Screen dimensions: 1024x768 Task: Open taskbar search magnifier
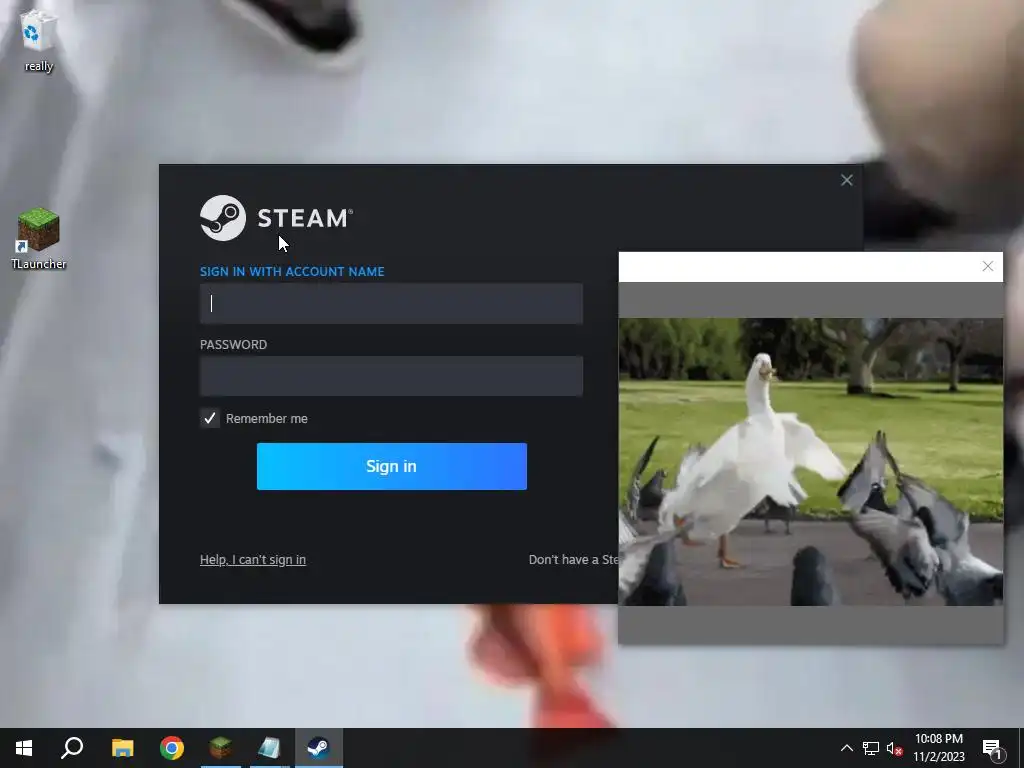click(72, 748)
